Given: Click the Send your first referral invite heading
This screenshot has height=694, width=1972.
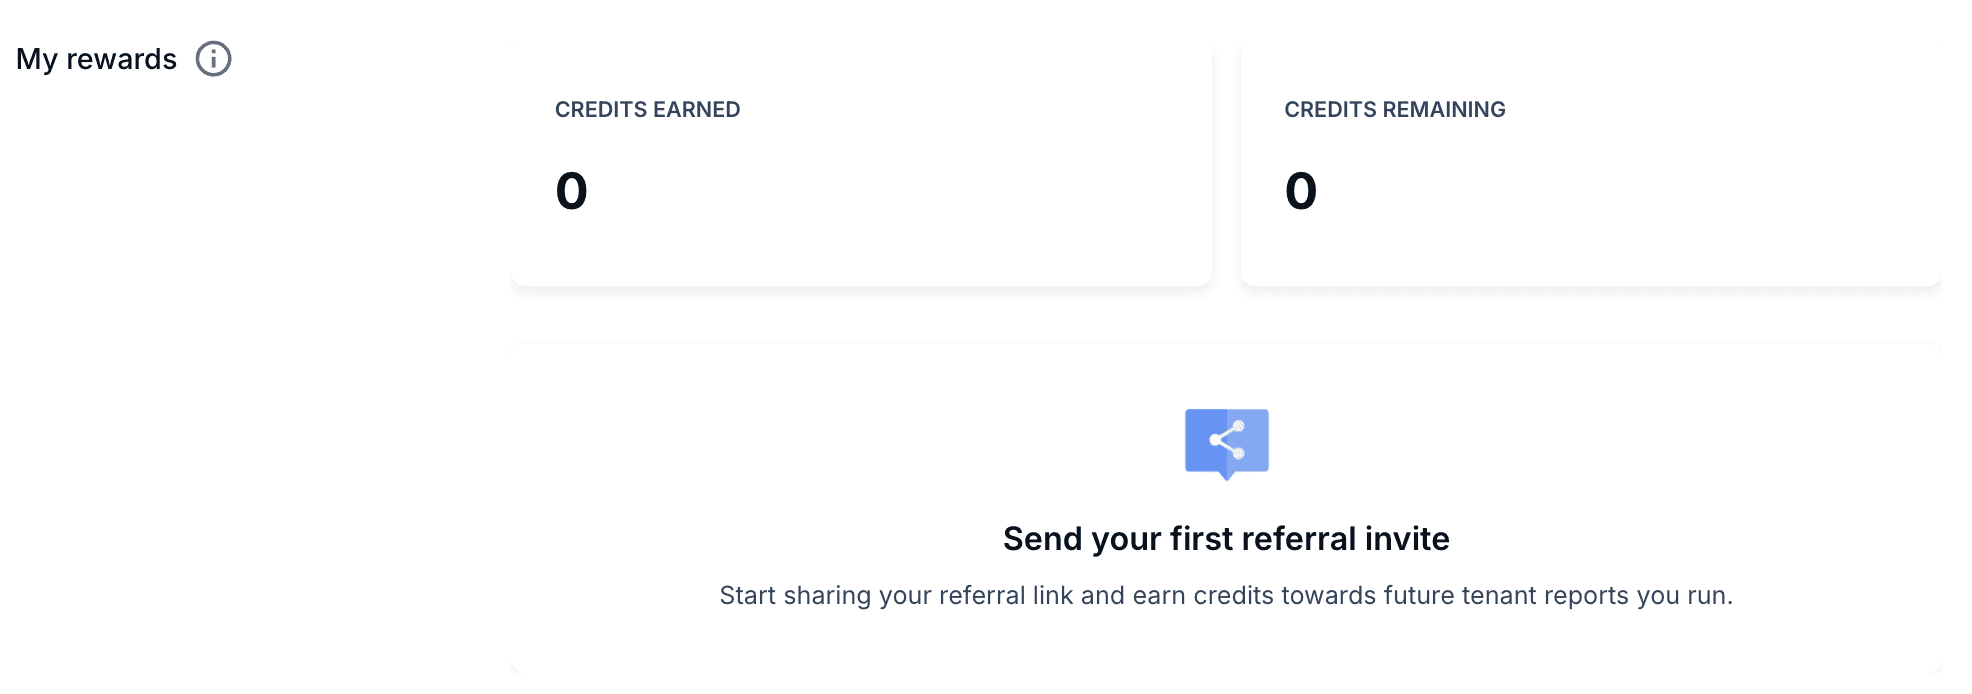Looking at the screenshot, I should [x=1226, y=539].
